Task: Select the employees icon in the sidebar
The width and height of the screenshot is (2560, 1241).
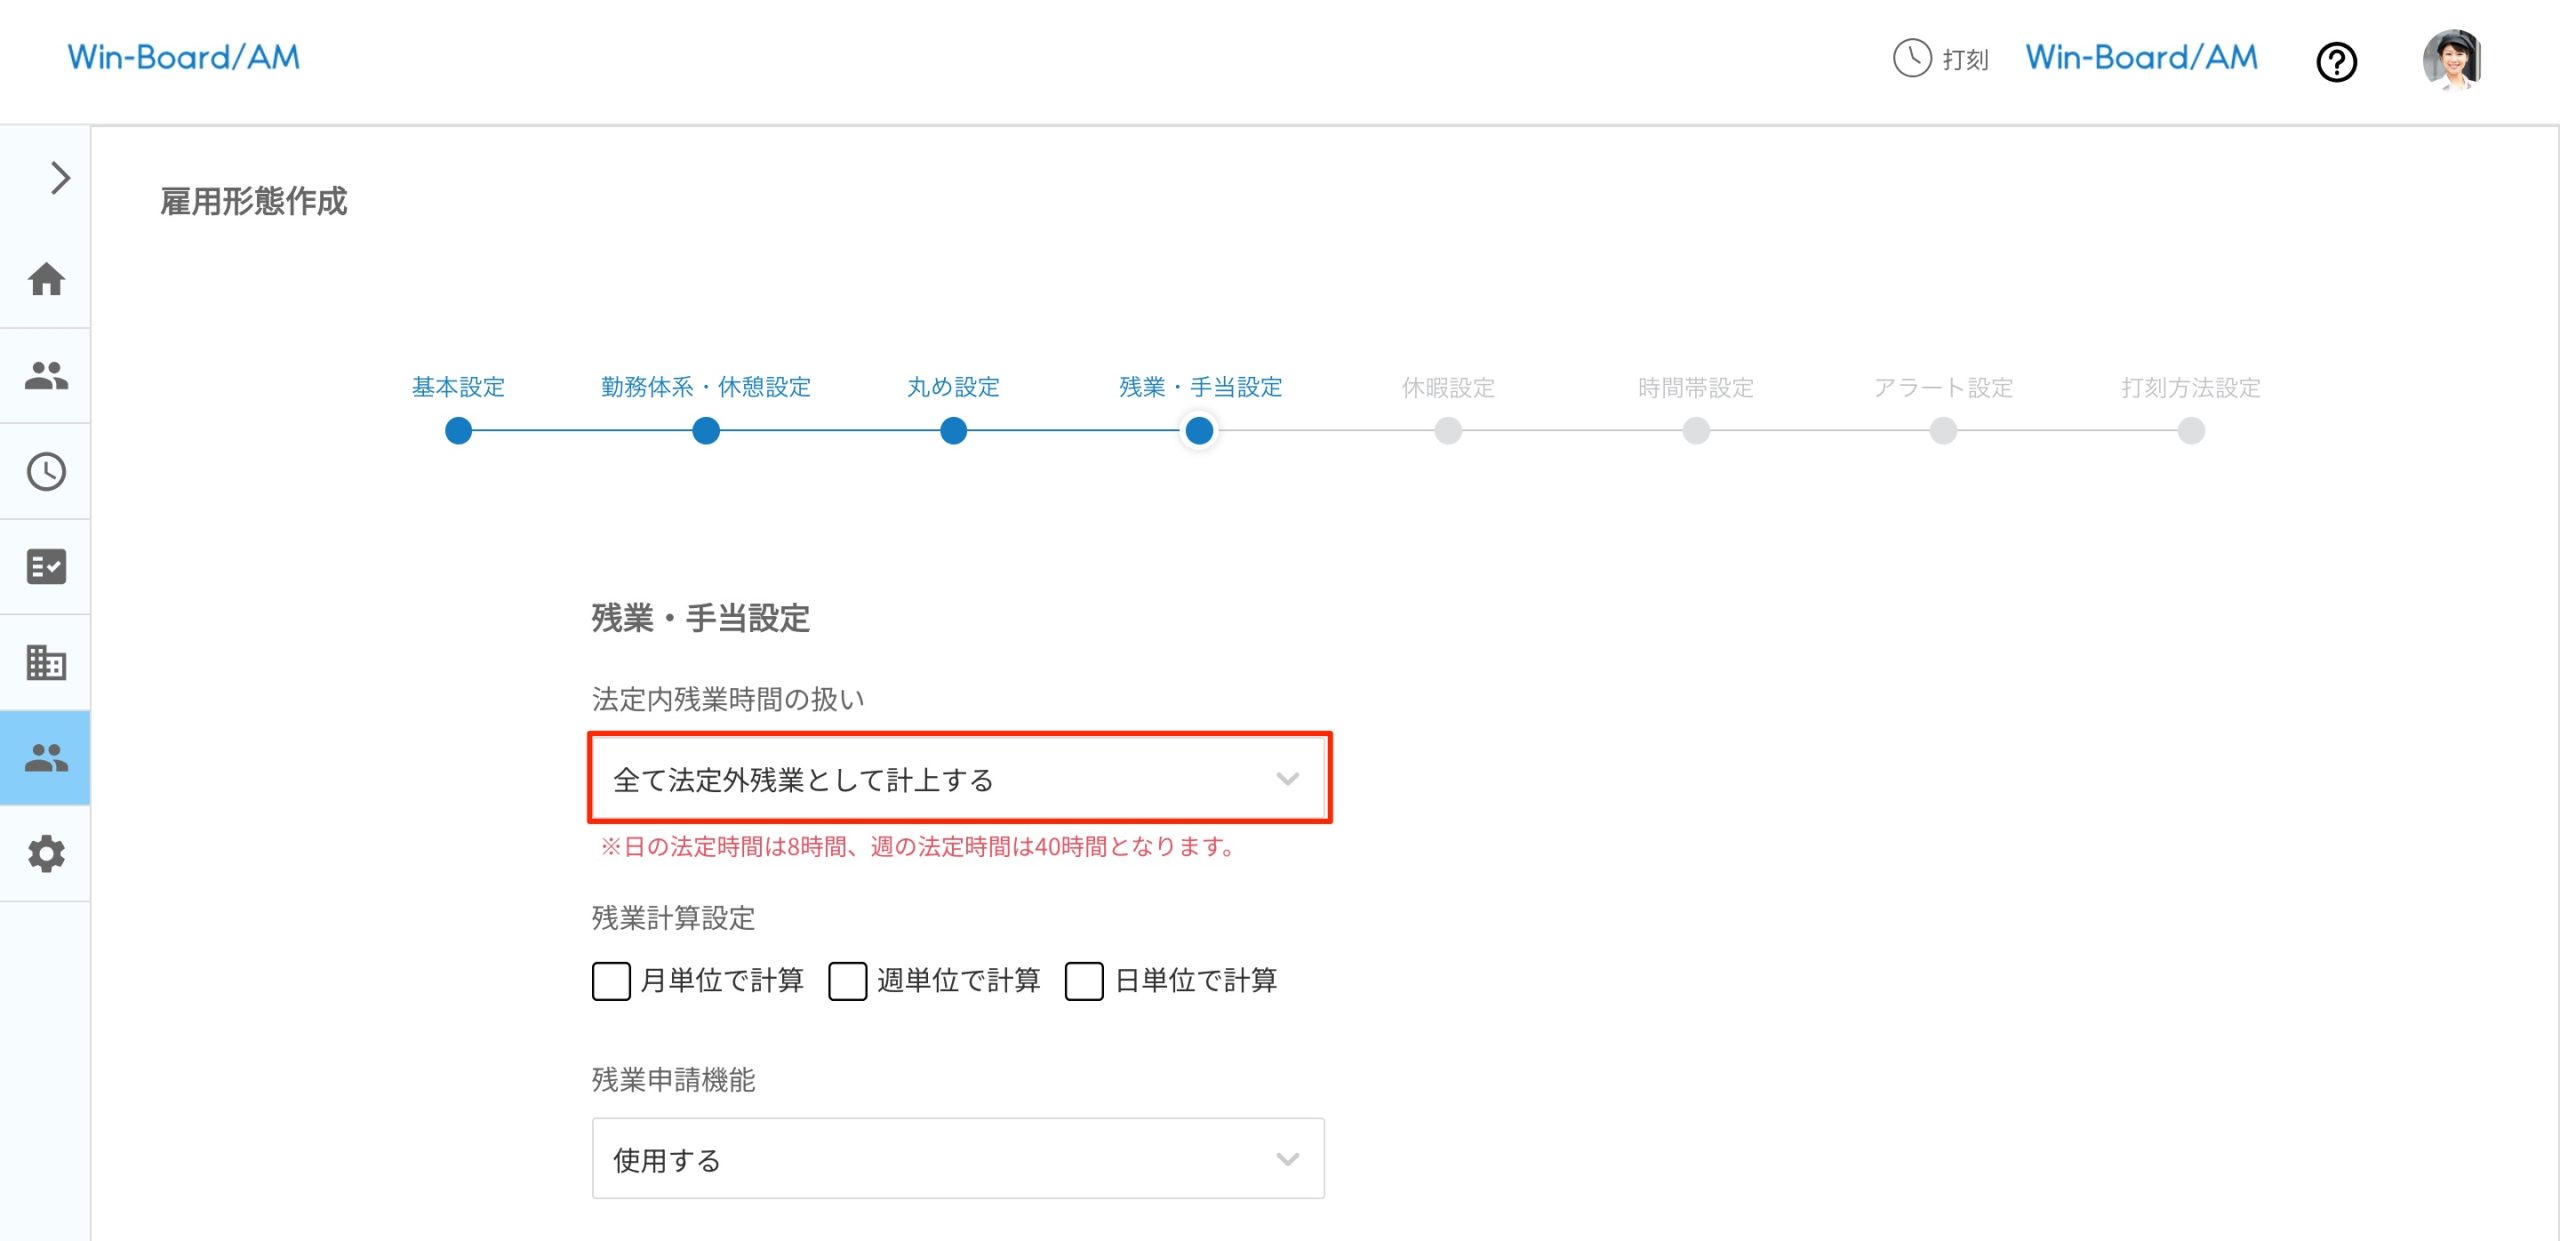Action: pyautogui.click(x=46, y=375)
